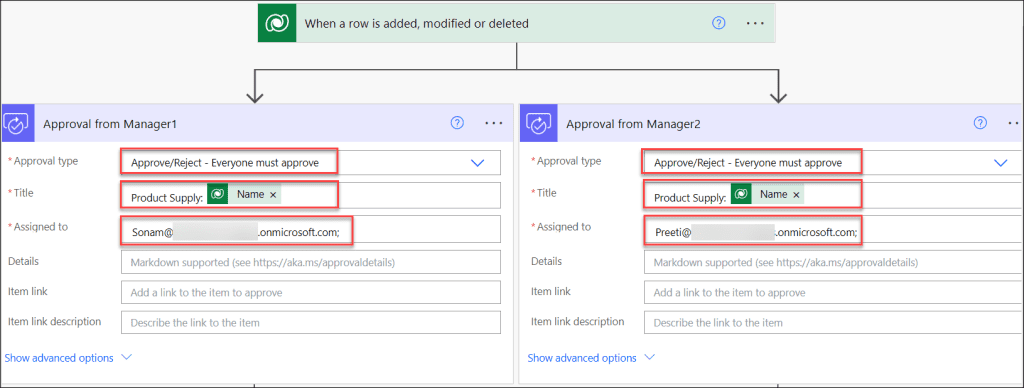The image size is (1024, 388).
Task: Remove the Name token from Manager2 Title
Action: pos(796,195)
